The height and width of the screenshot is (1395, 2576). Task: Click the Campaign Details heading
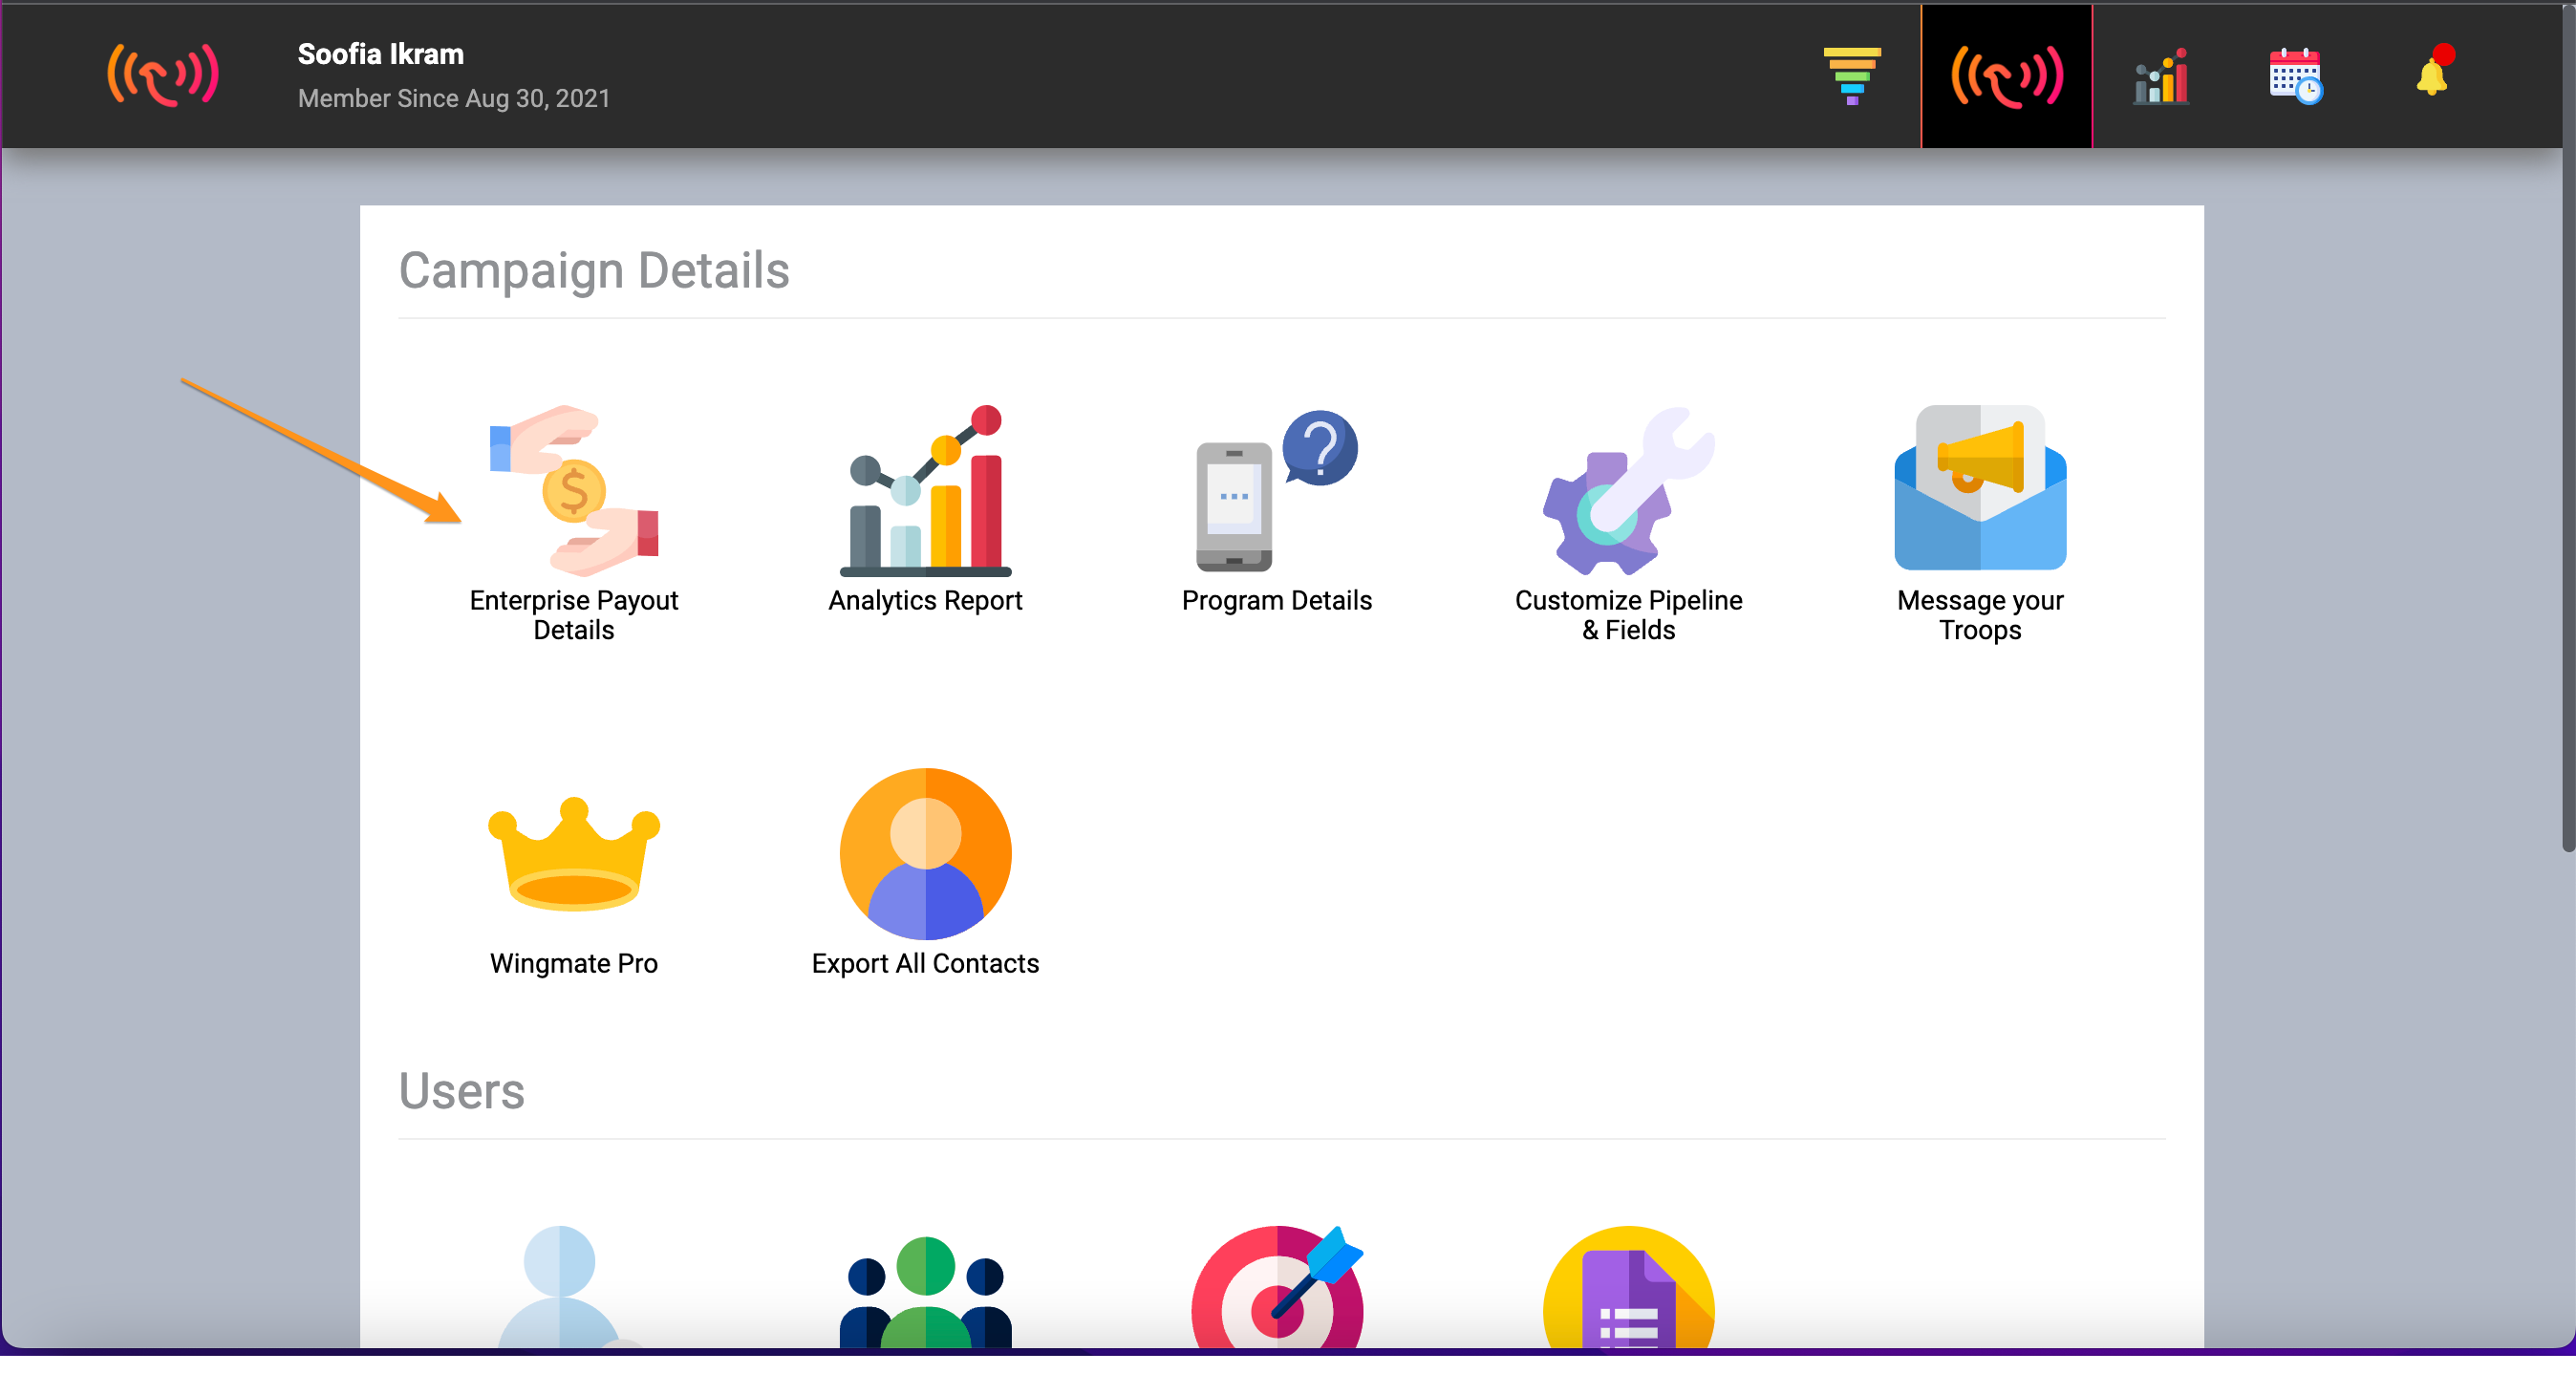(594, 270)
